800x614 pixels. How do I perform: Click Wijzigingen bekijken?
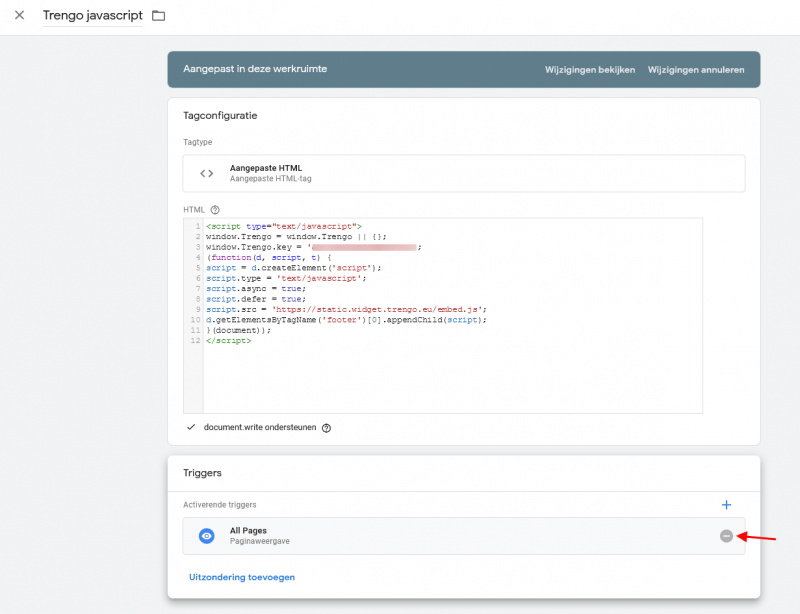(x=590, y=70)
